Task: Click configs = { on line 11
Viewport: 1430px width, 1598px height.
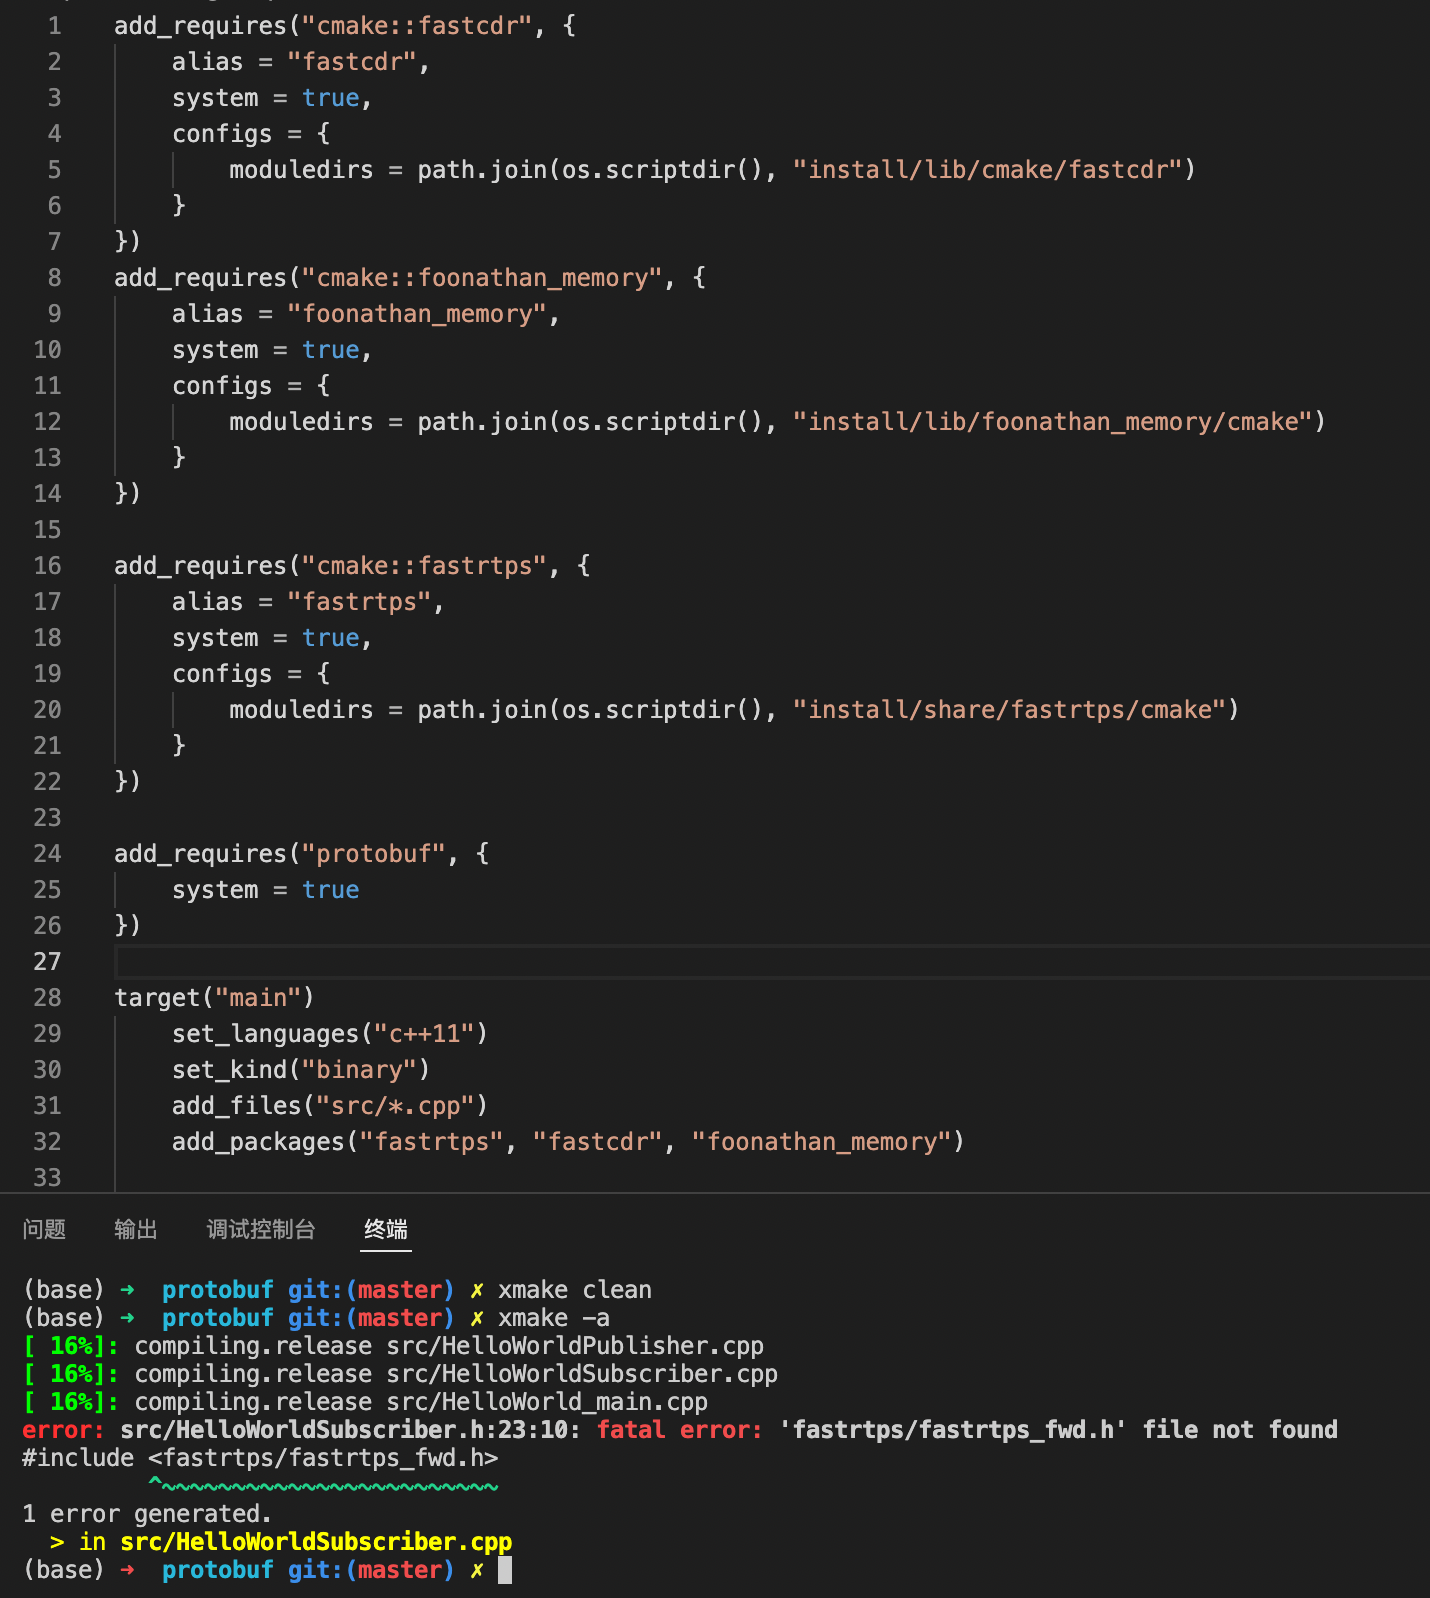Action: pos(250,386)
